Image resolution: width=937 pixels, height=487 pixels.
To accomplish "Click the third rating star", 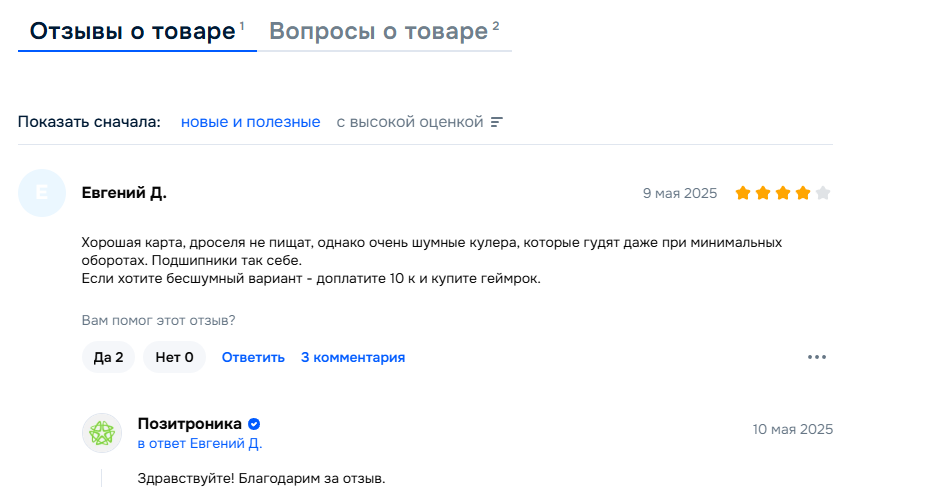I will (783, 193).
